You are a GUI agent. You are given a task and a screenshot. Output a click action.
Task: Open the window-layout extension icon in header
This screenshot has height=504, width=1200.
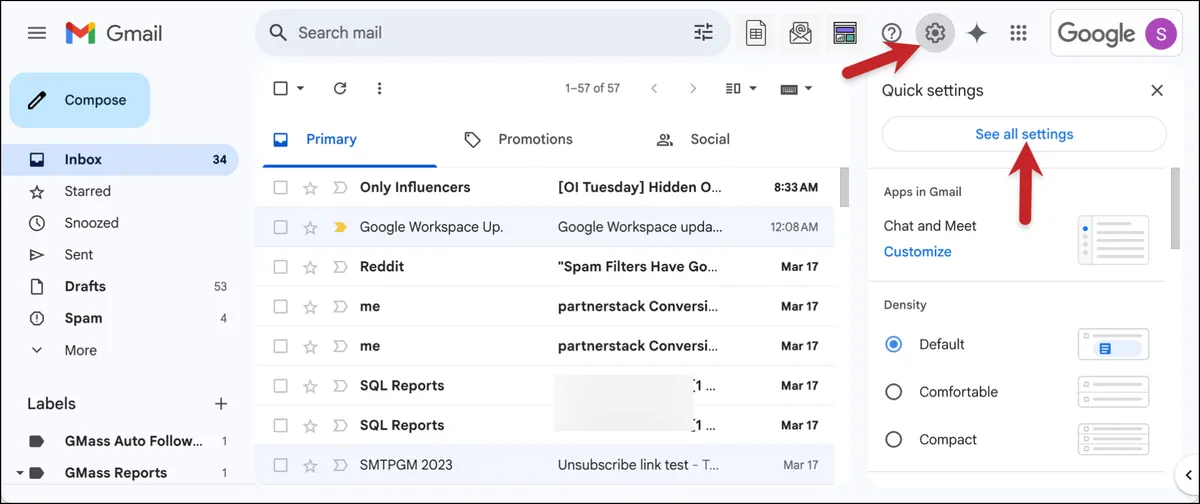tap(845, 33)
